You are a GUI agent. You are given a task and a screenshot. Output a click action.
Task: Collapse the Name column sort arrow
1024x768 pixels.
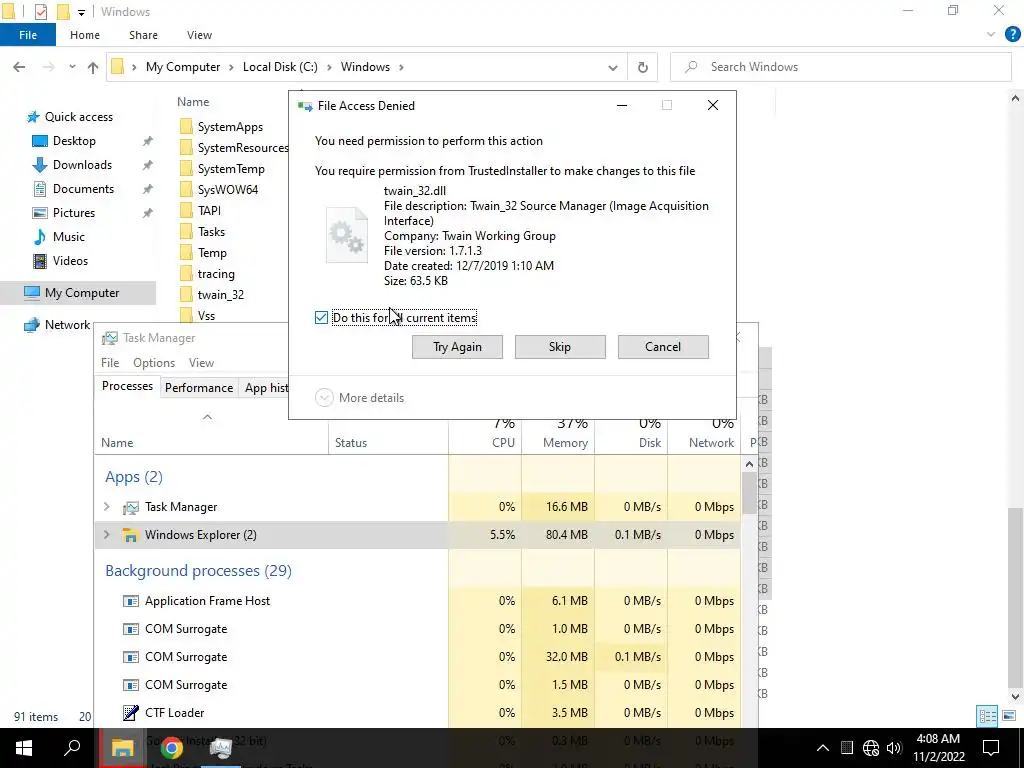(207, 417)
